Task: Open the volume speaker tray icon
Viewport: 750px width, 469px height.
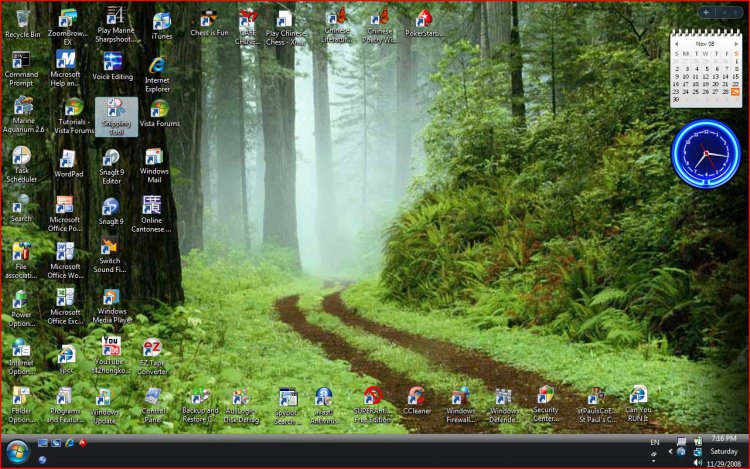Action: point(697,463)
